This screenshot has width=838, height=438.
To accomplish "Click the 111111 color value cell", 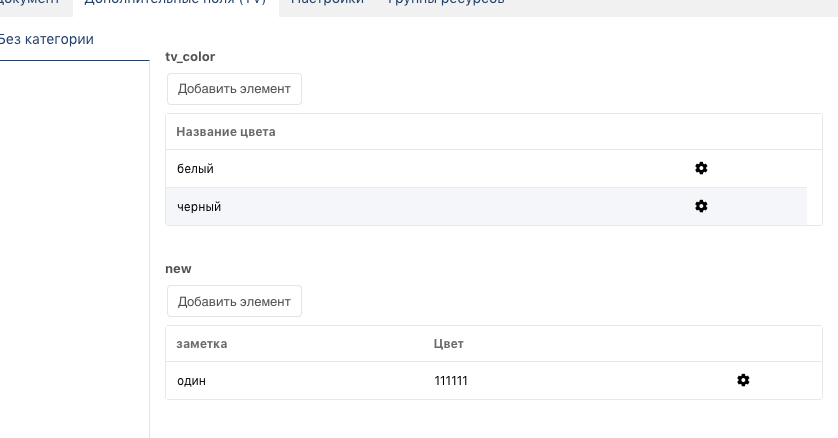I will pos(451,381).
